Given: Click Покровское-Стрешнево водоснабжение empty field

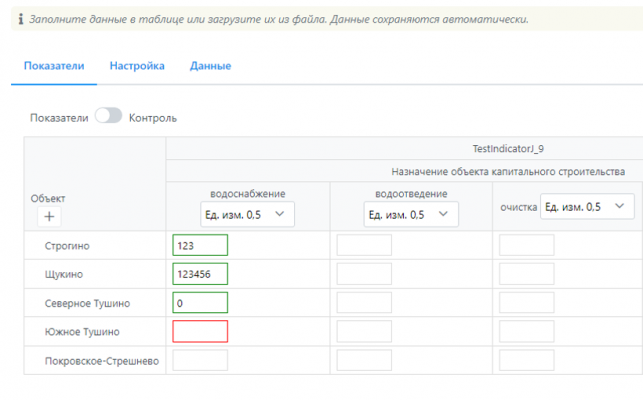Looking at the screenshot, I should (x=200, y=360).
